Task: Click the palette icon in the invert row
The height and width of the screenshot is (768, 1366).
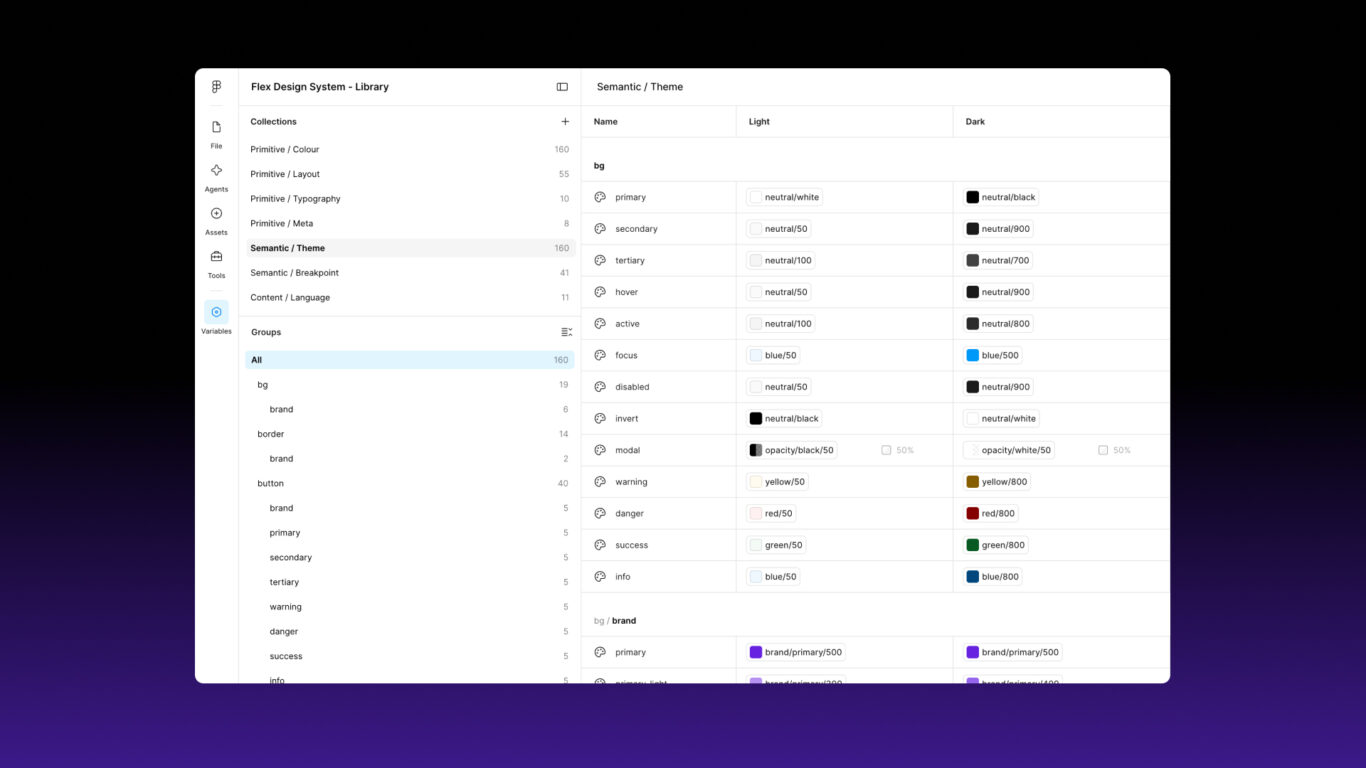Action: (x=600, y=418)
